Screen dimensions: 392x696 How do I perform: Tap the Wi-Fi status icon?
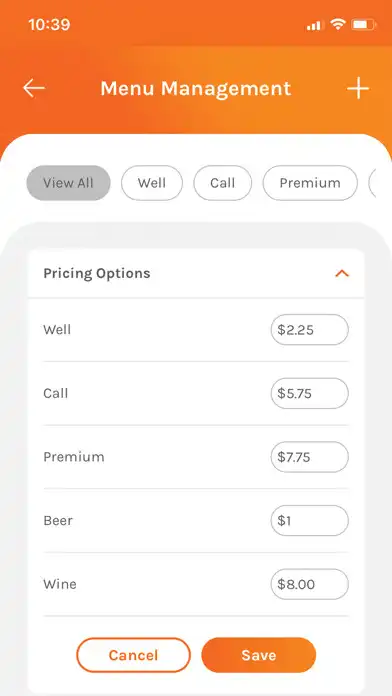tap(337, 24)
